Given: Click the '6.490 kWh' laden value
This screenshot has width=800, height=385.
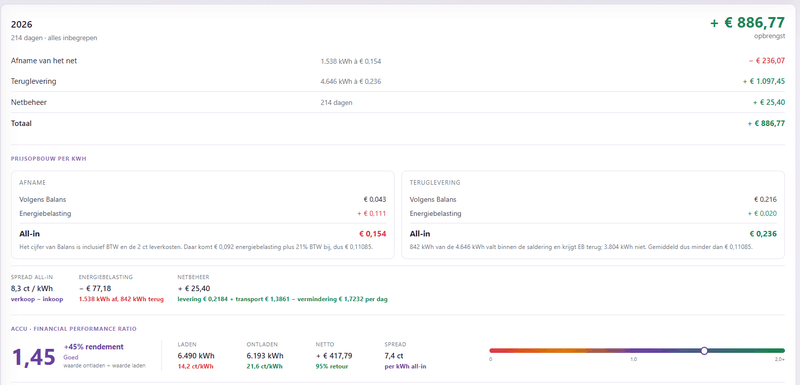Looking at the screenshot, I should tap(195, 355).
